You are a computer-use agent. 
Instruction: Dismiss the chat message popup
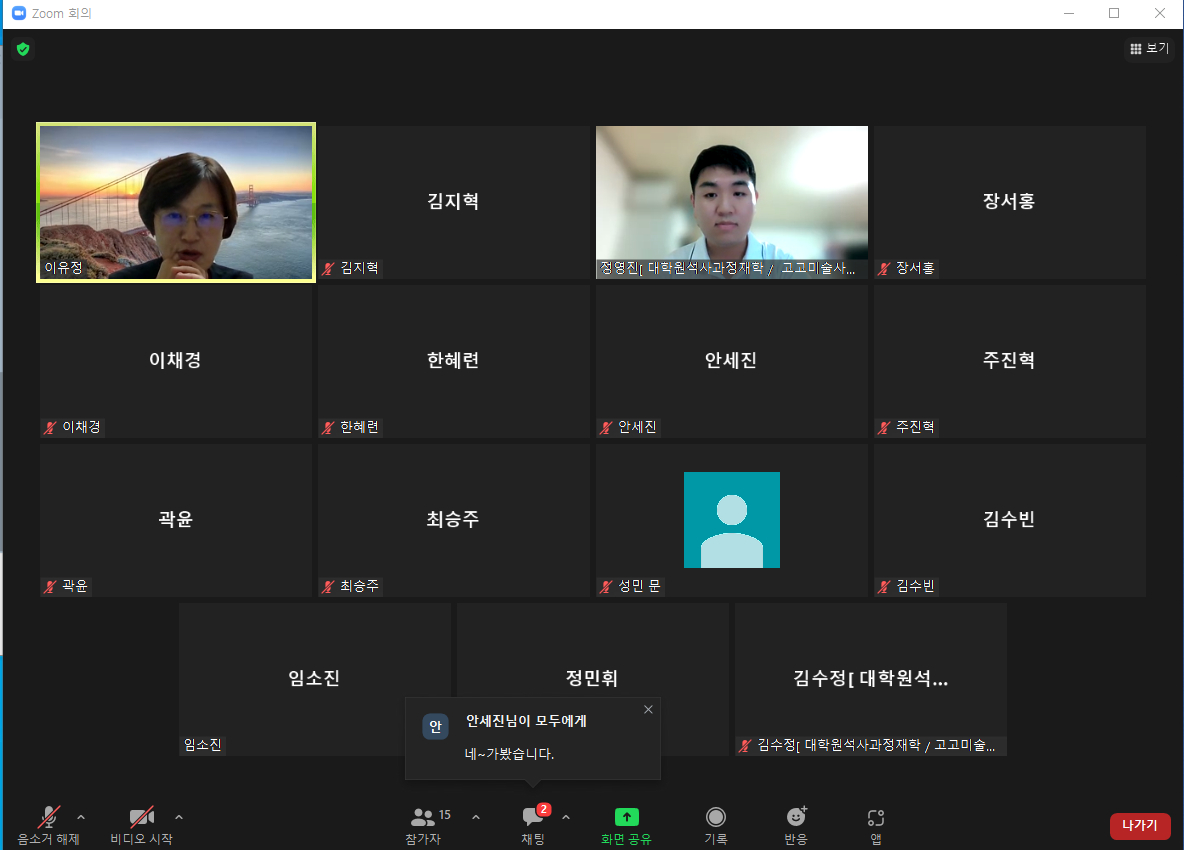[x=648, y=710]
